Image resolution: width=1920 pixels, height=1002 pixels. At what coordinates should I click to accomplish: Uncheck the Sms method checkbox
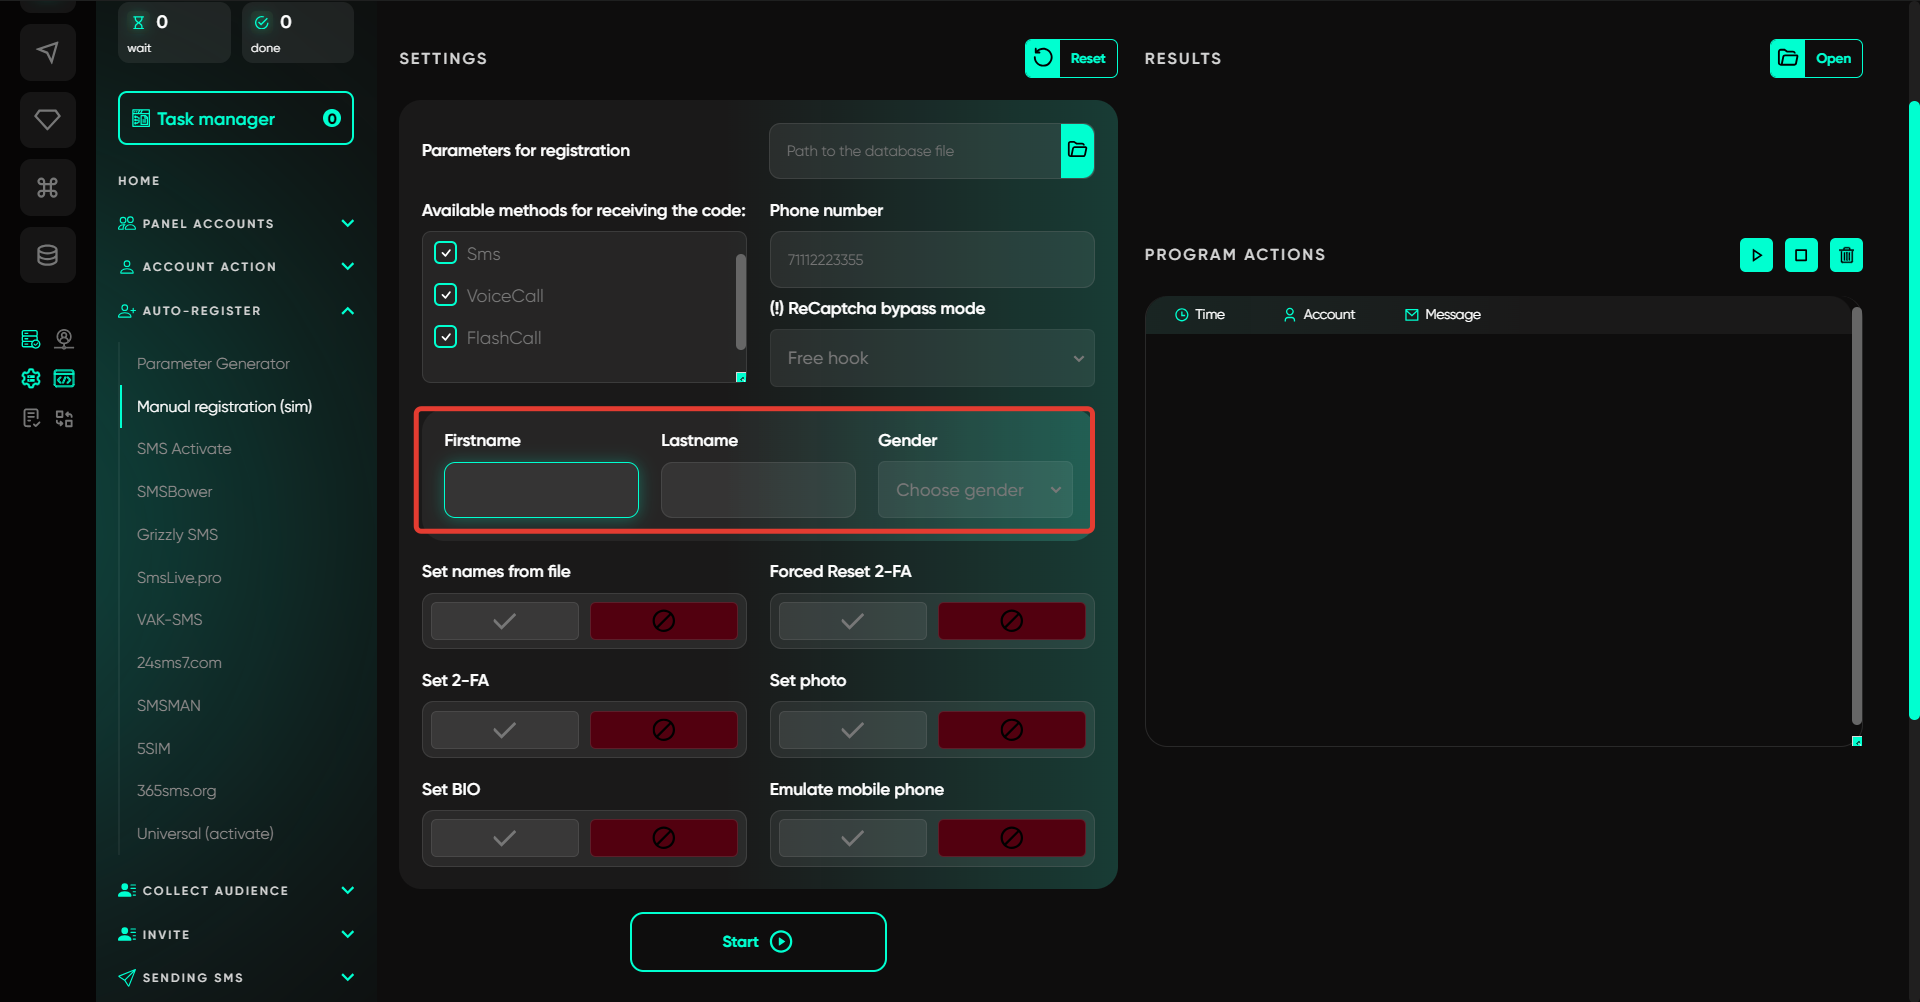[446, 253]
